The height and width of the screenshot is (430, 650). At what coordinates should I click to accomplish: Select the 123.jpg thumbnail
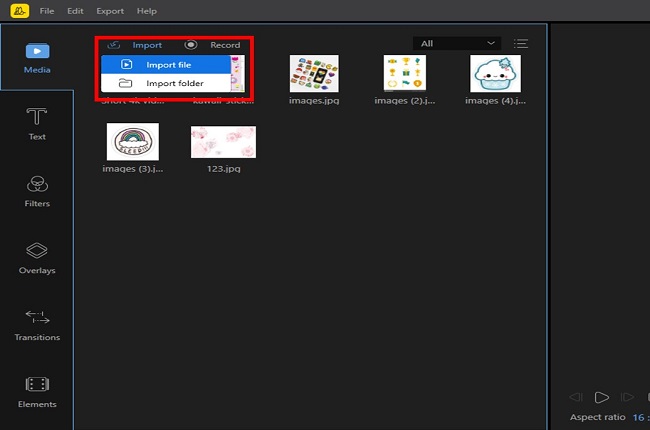tap(223, 142)
